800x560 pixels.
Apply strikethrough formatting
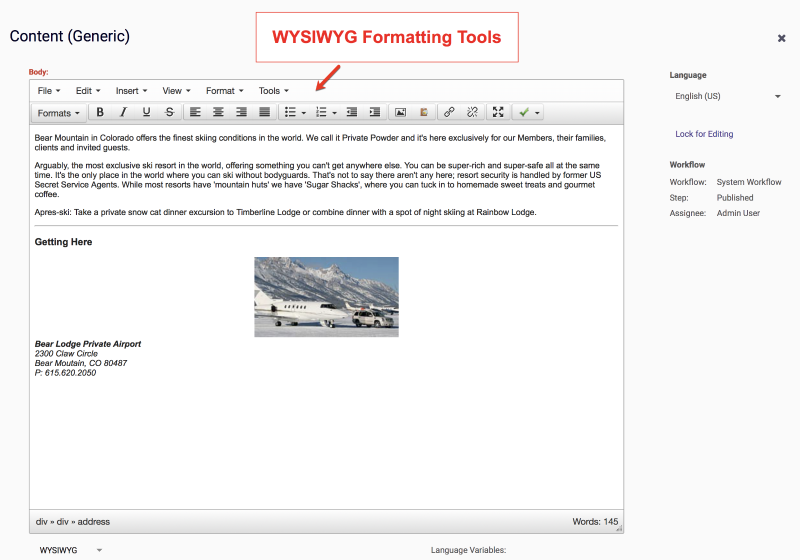[x=169, y=112]
